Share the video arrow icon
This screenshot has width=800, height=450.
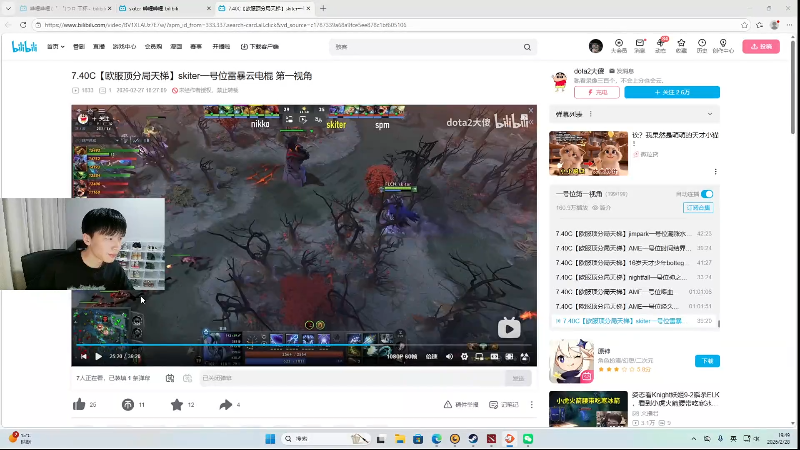click(x=226, y=405)
